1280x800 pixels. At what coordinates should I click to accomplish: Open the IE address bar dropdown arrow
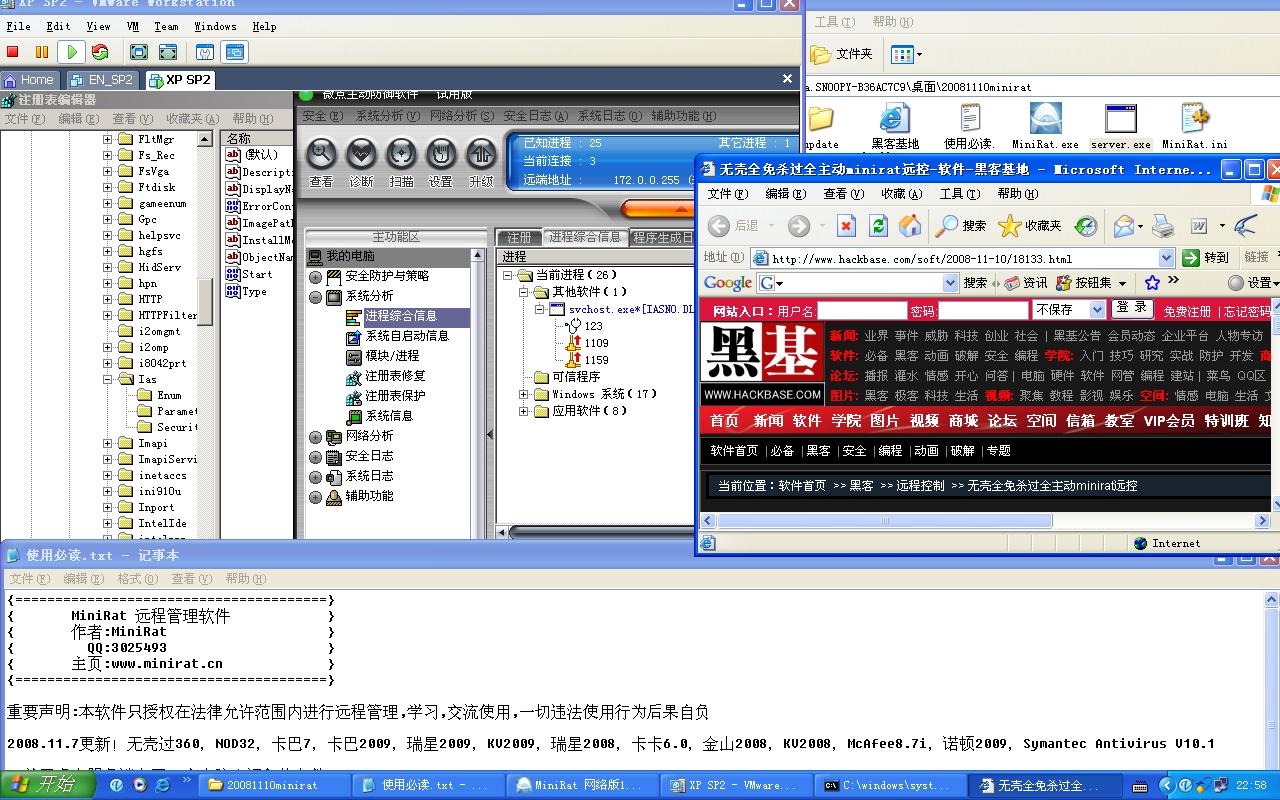[1166, 258]
